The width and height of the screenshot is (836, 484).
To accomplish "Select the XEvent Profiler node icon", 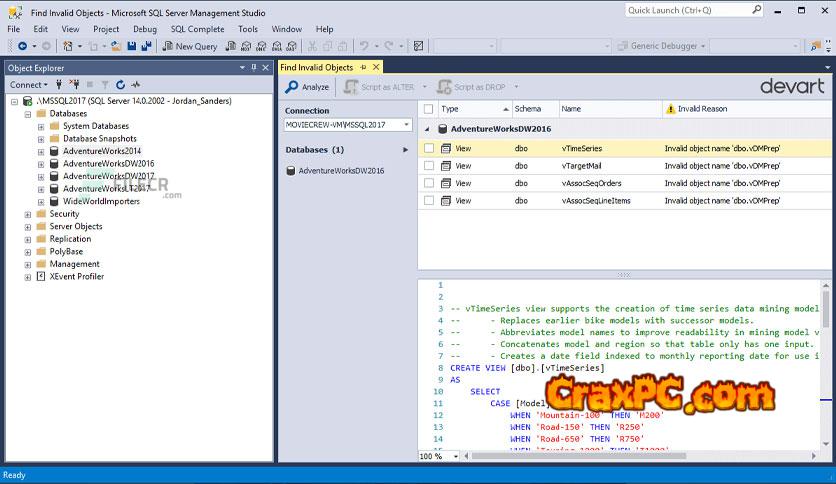I will (x=40, y=276).
